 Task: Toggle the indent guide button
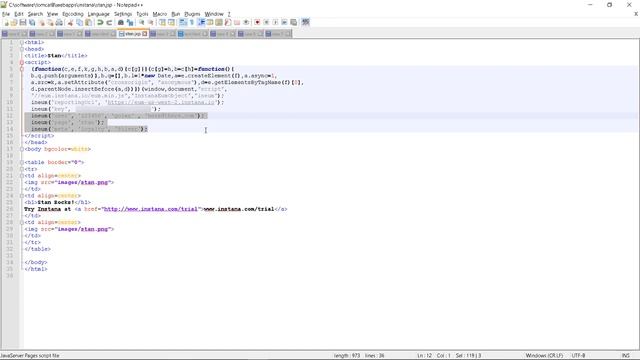tap(201, 22)
